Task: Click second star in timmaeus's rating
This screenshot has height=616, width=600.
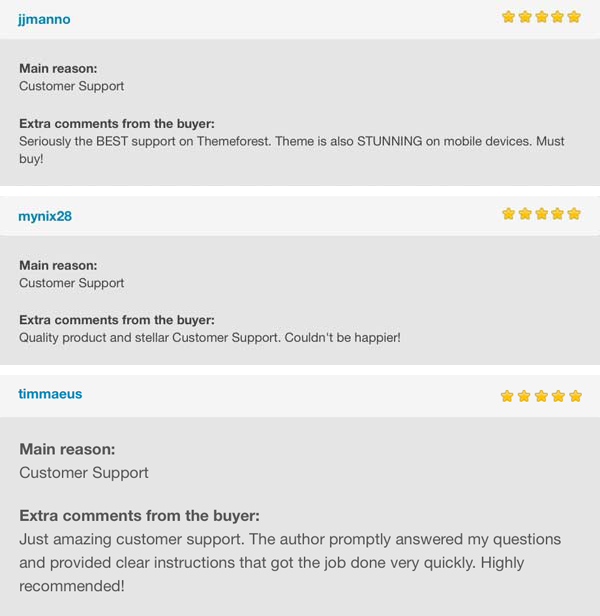Action: tap(524, 396)
